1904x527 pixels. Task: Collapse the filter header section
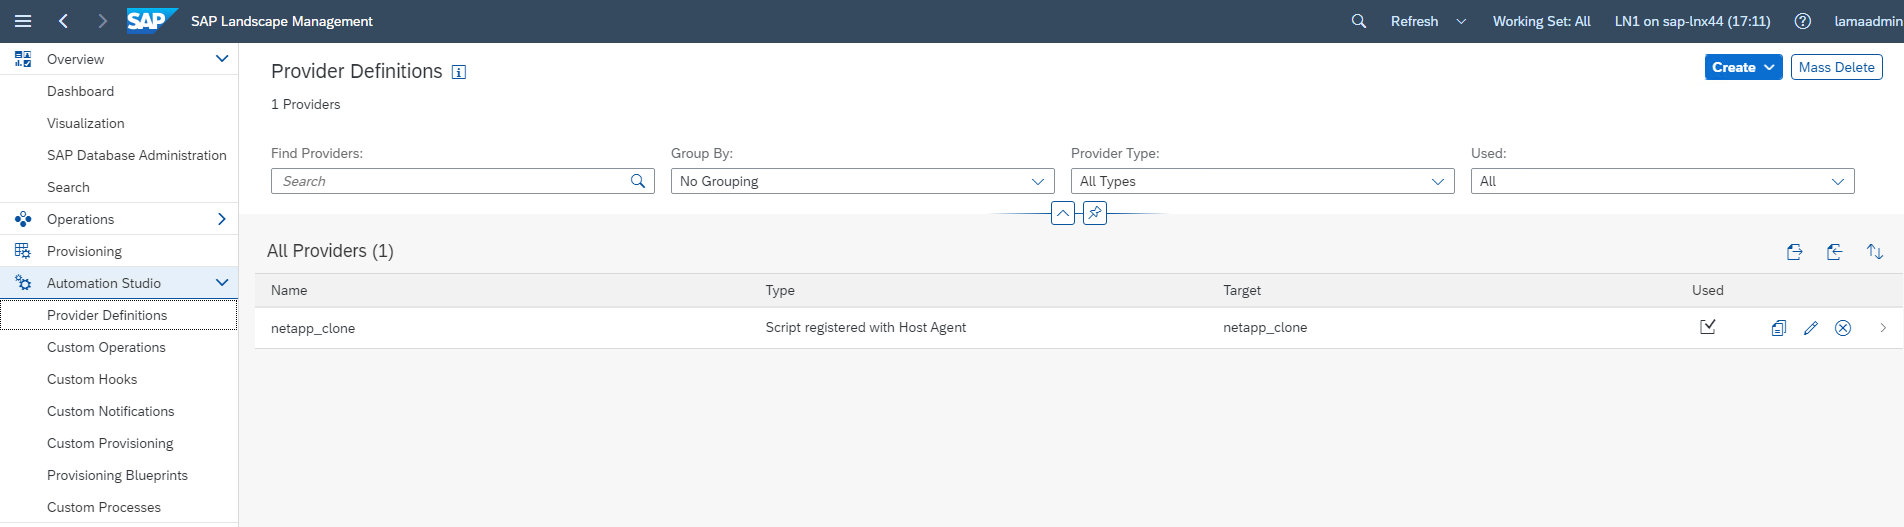coord(1063,213)
